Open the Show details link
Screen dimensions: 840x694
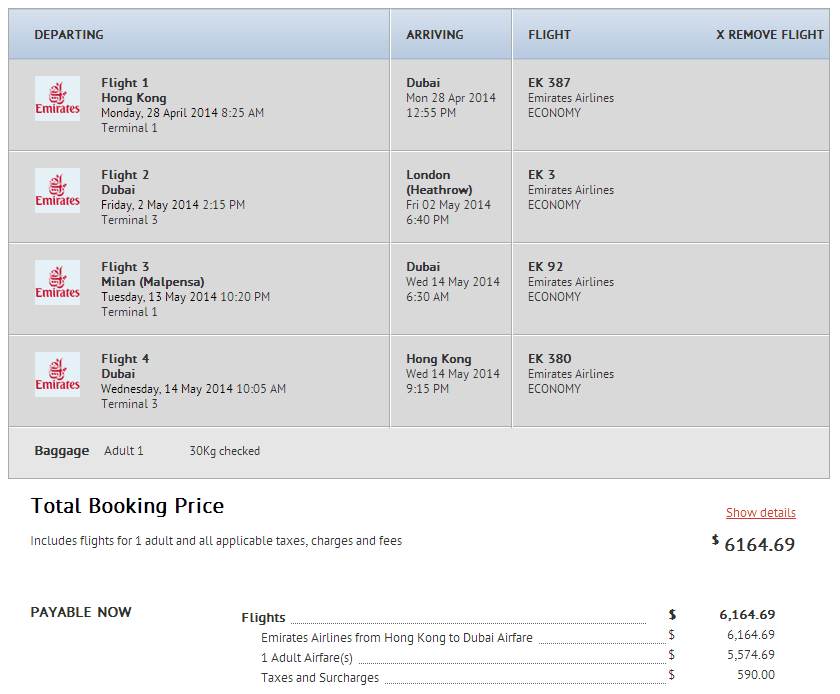pos(760,513)
